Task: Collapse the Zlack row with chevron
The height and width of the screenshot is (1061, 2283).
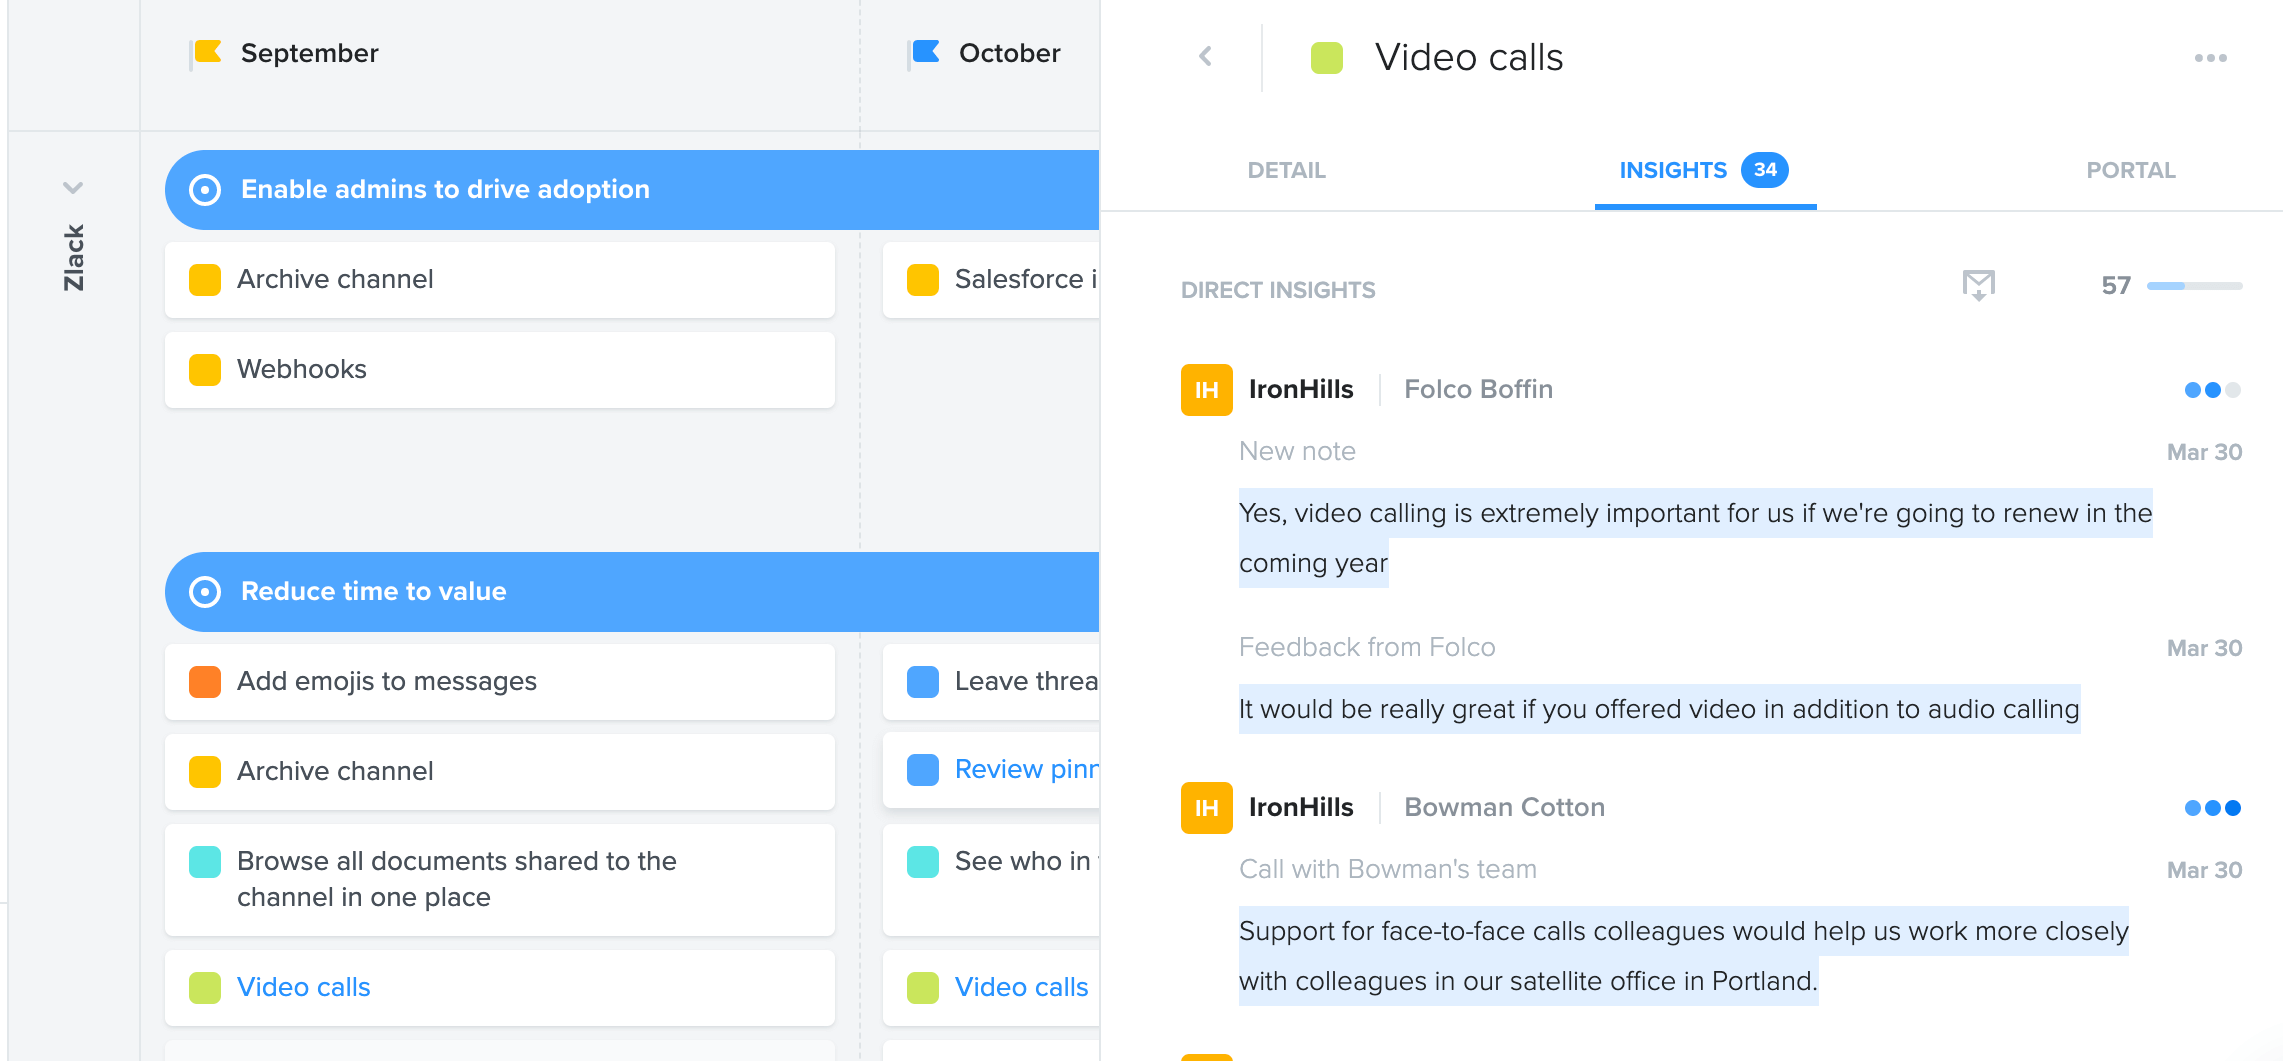Action: tap(73, 187)
